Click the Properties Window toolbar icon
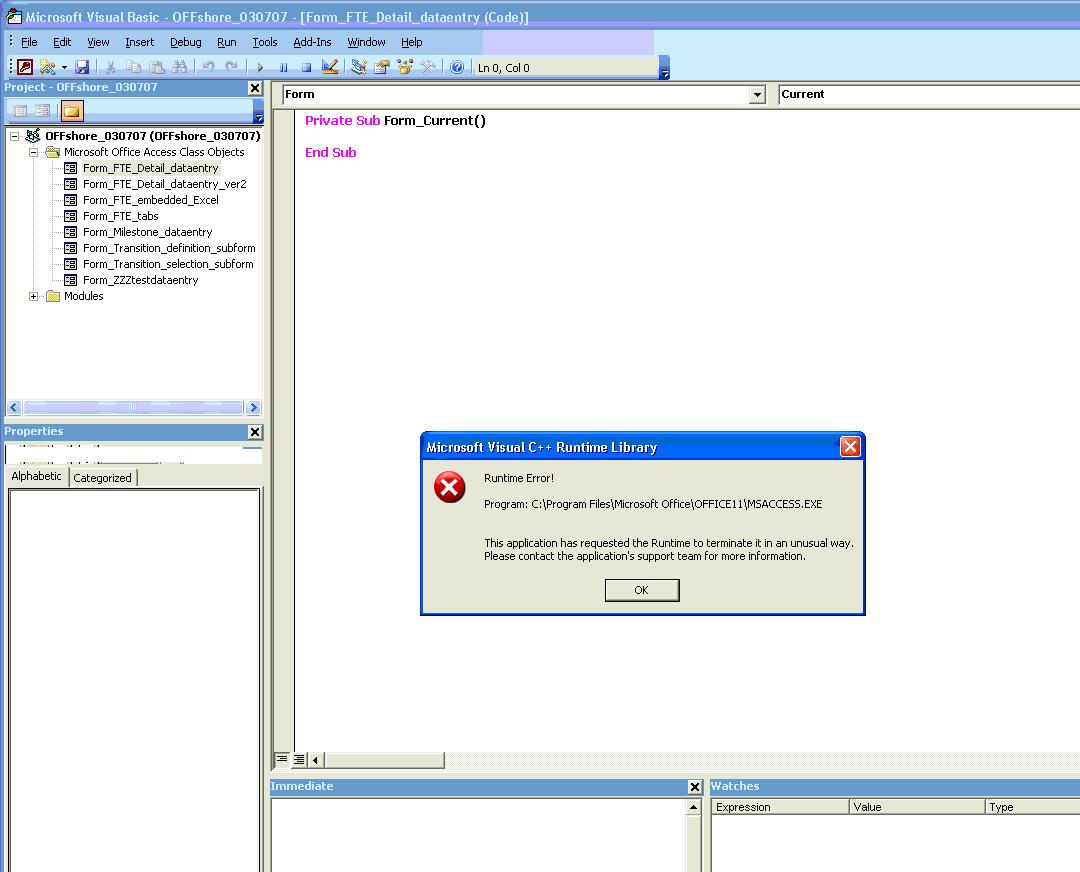The width and height of the screenshot is (1080, 872). point(382,67)
